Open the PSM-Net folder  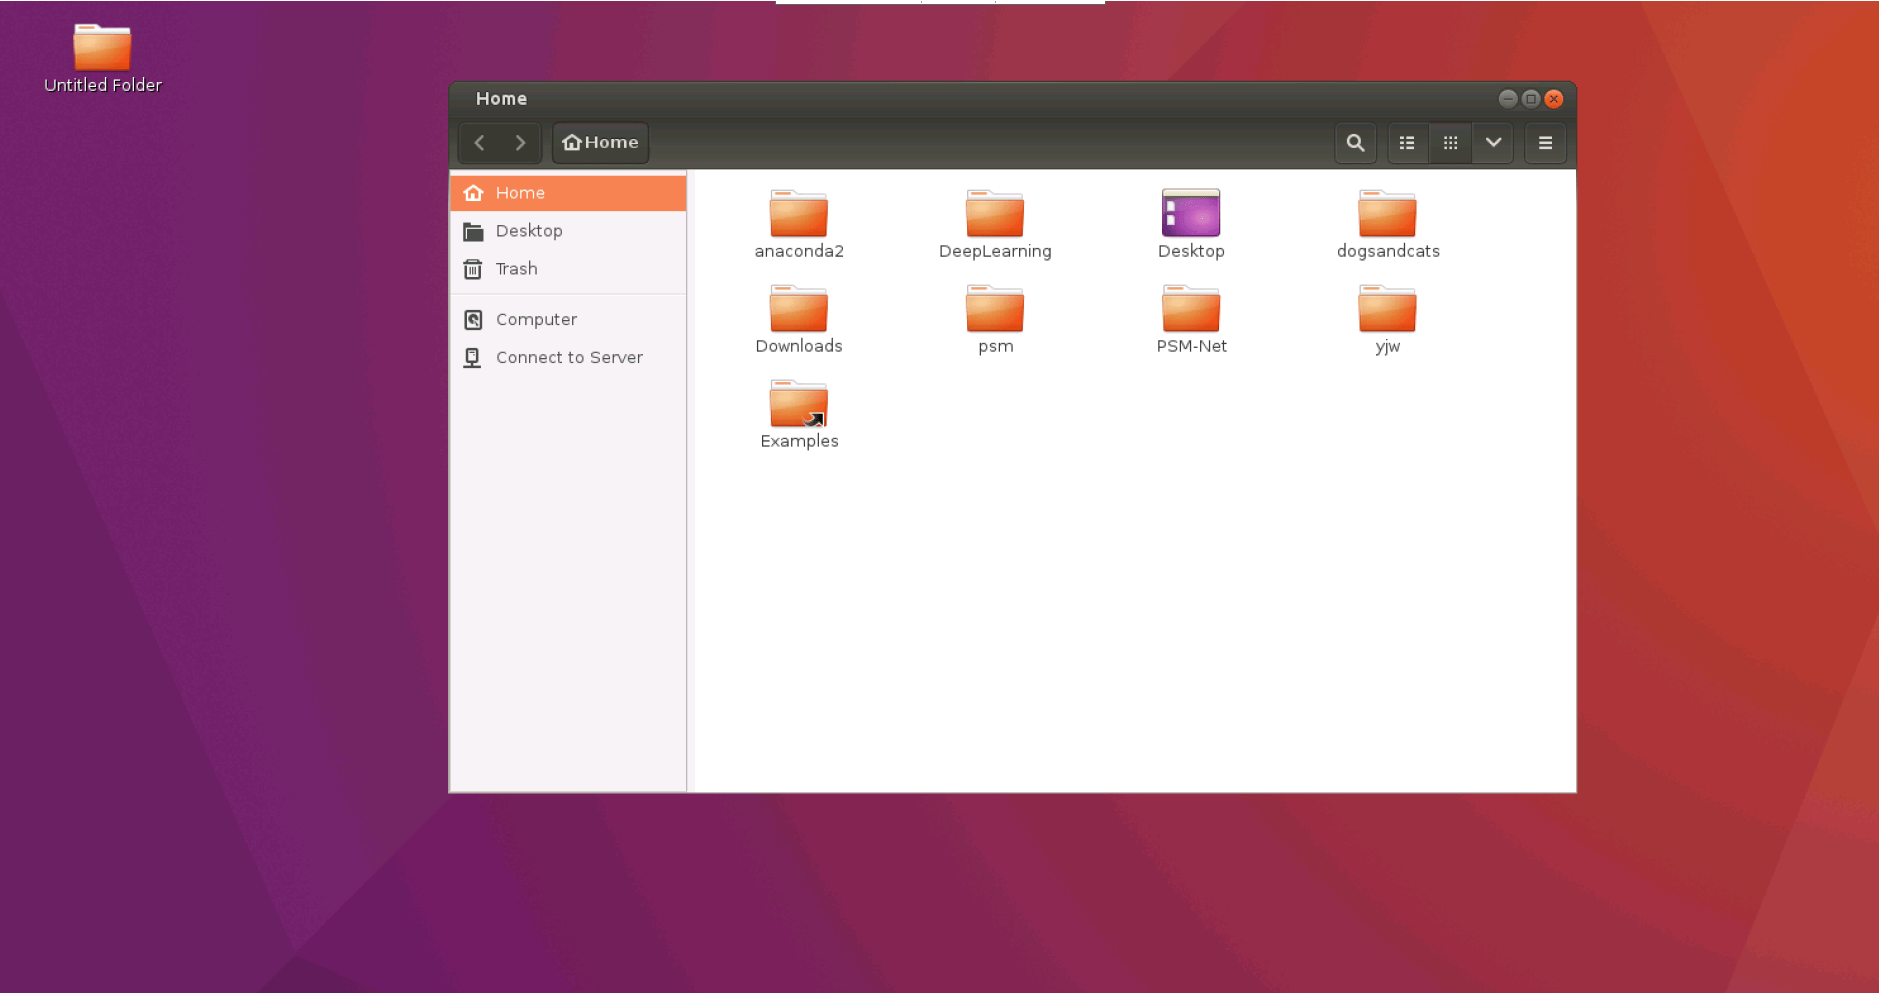pyautogui.click(x=1190, y=310)
